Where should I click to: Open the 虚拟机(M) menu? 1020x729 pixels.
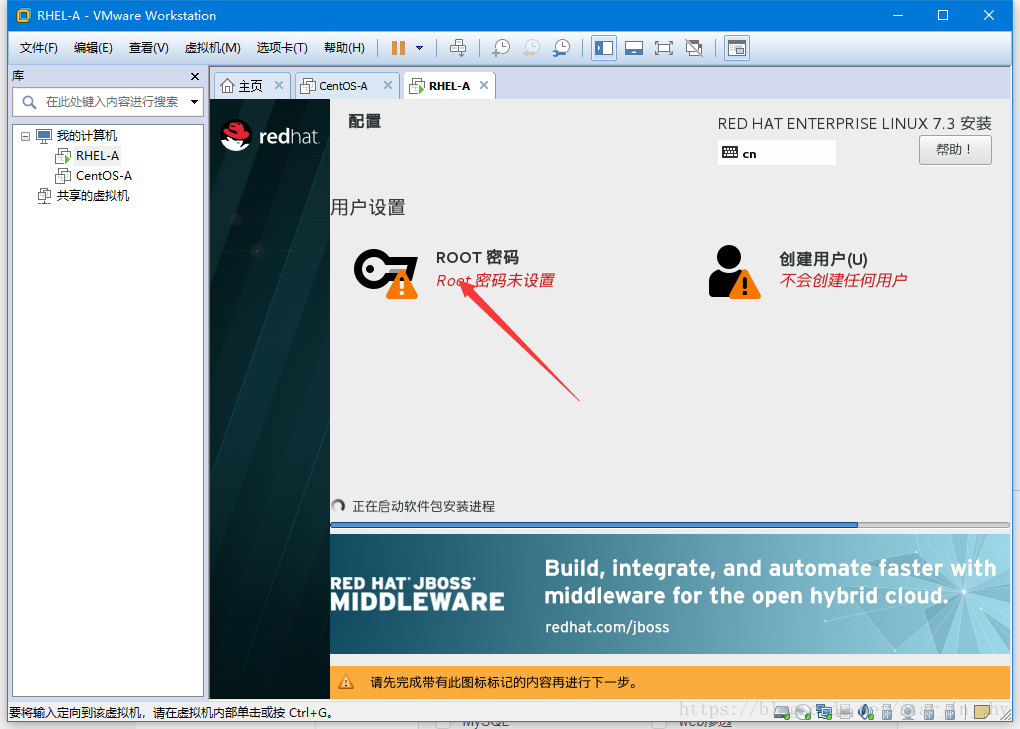tap(212, 47)
